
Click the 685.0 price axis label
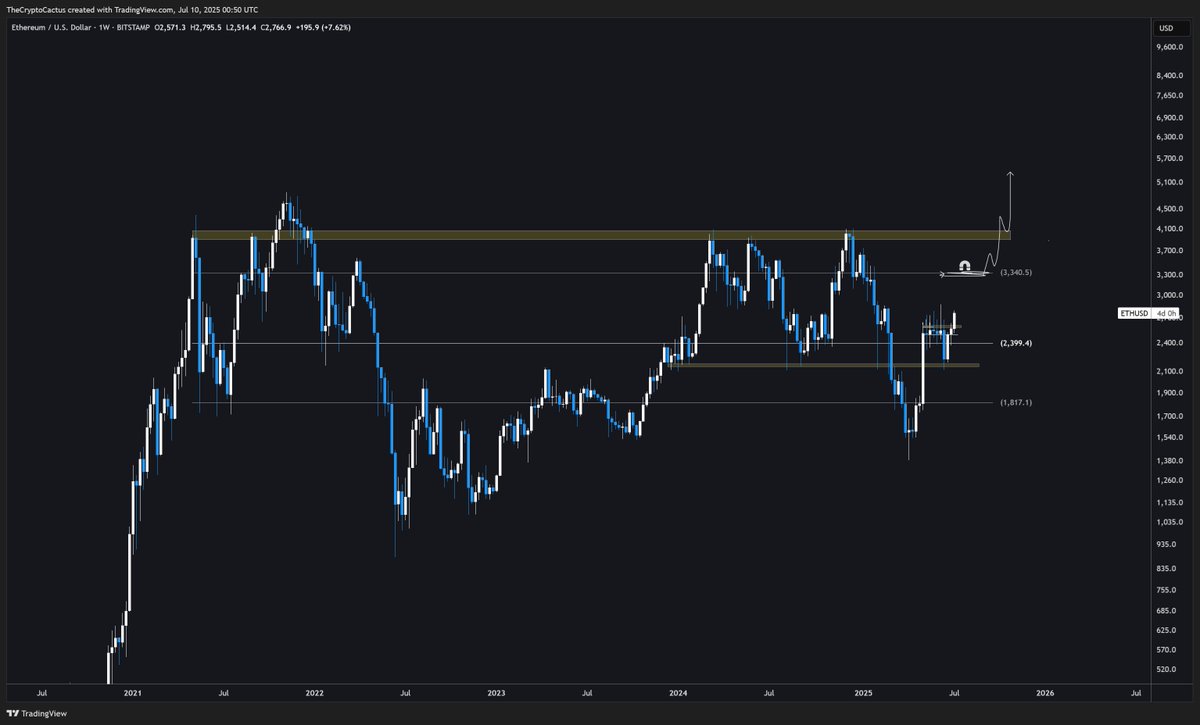[x=1168, y=611]
